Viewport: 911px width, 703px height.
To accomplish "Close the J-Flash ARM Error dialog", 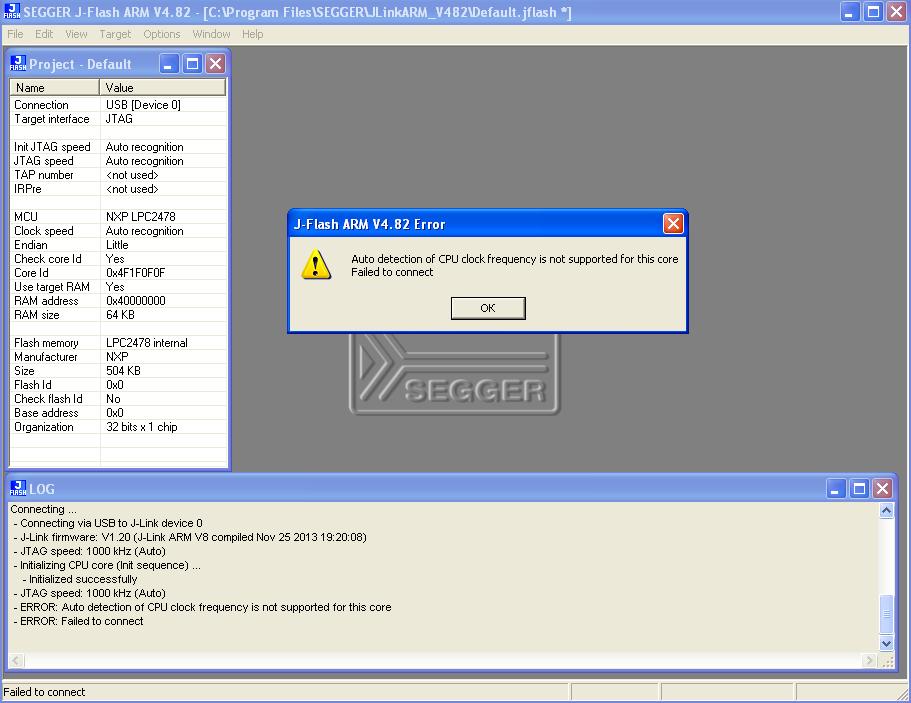I will (x=673, y=224).
